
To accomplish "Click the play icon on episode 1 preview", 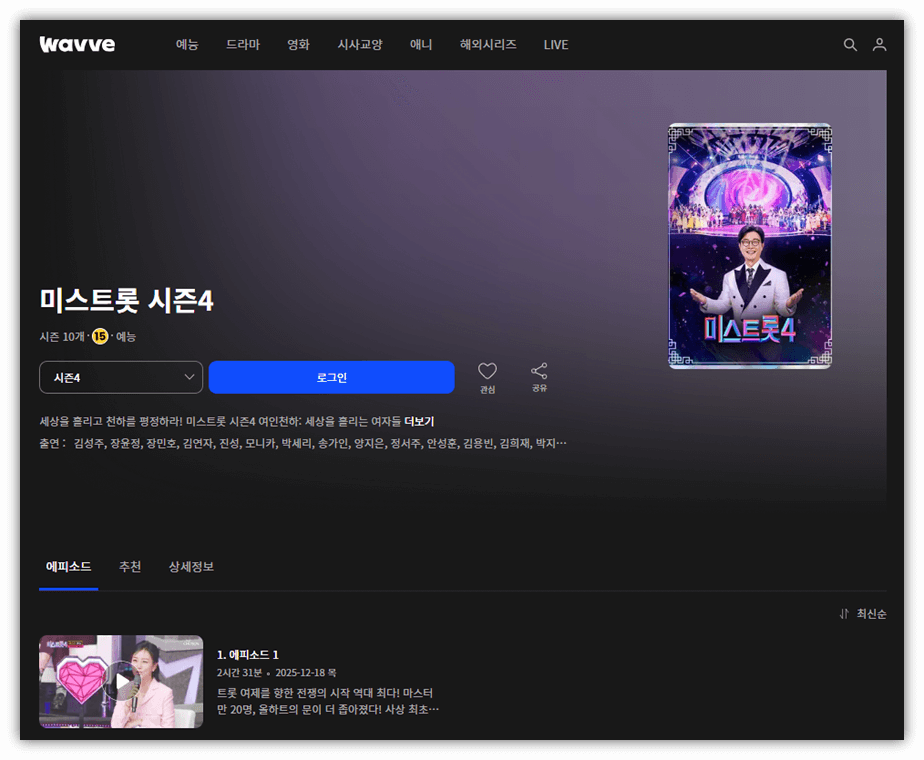I will (120, 681).
